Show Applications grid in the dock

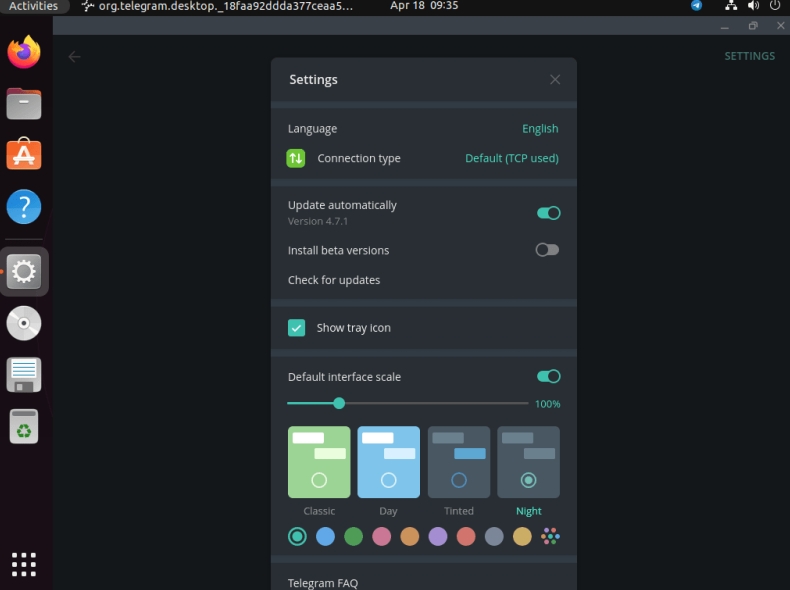point(24,563)
